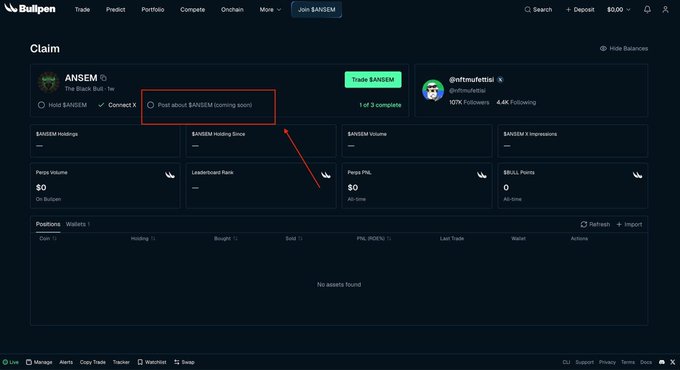This screenshot has width=680, height=370.
Task: Click 107K Followers count
Action: [x=469, y=102]
